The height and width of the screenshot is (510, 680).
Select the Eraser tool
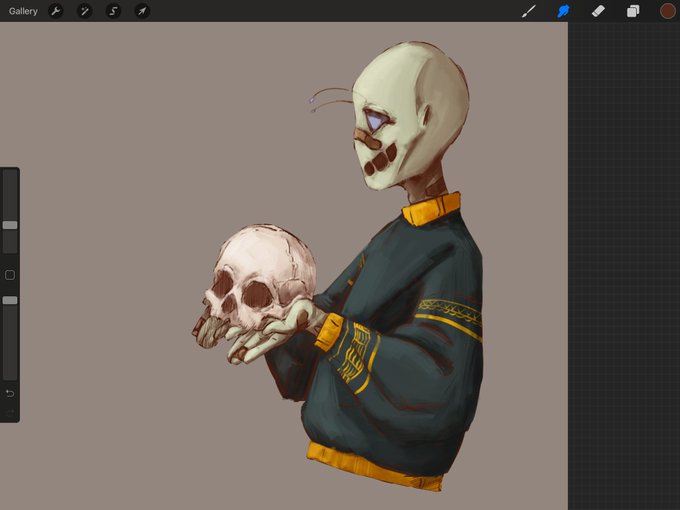[598, 11]
